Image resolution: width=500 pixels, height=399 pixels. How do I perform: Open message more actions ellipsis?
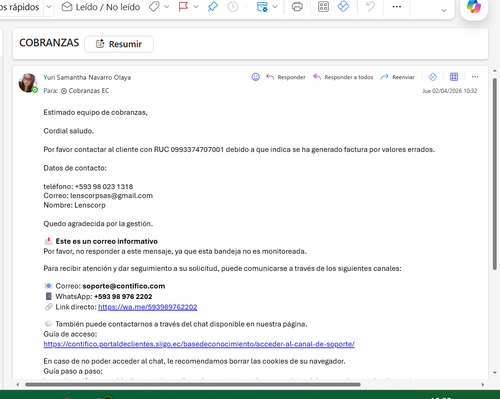click(475, 77)
